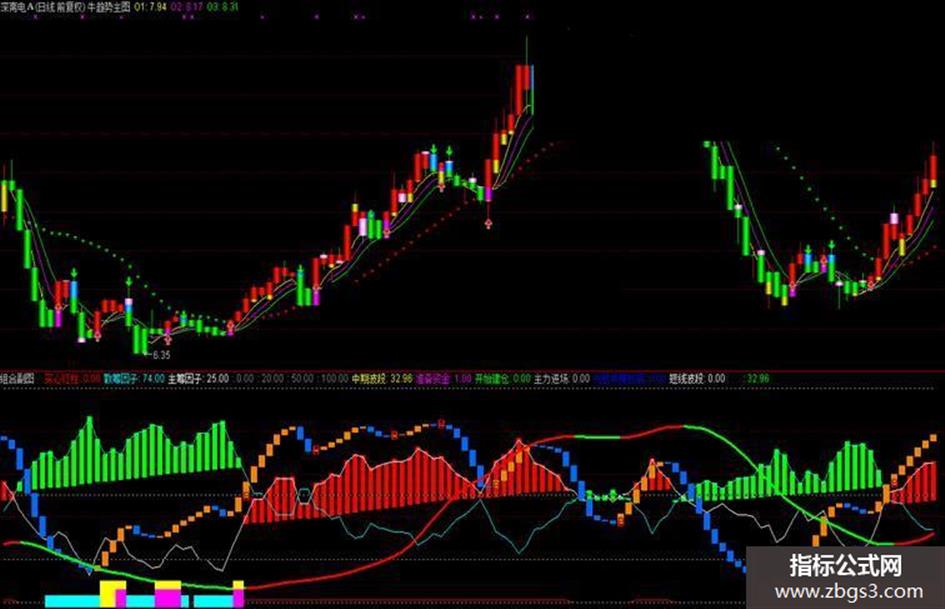
Task: Select the :100.00 reference level value
Action: pos(333,379)
